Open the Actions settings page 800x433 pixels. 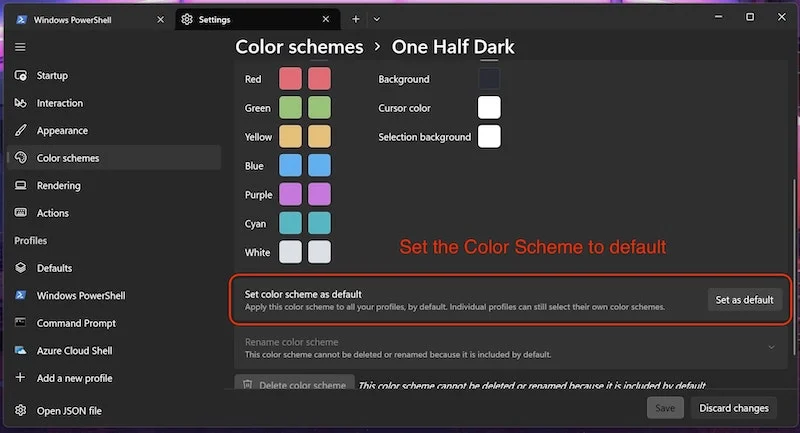114,213
